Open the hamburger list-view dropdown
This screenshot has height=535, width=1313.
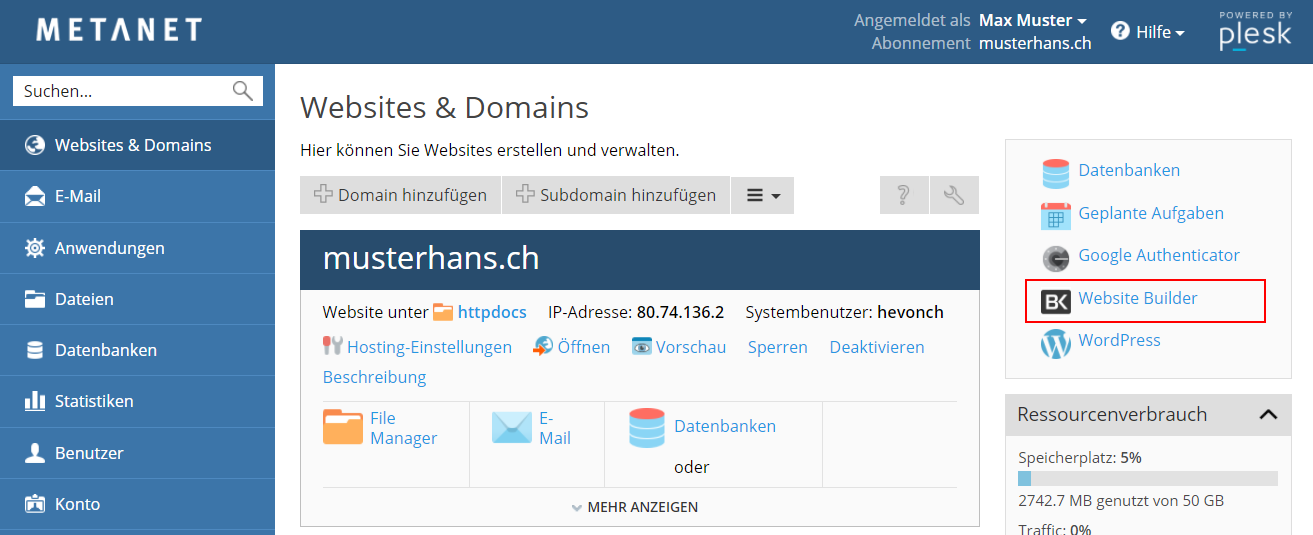click(x=762, y=195)
